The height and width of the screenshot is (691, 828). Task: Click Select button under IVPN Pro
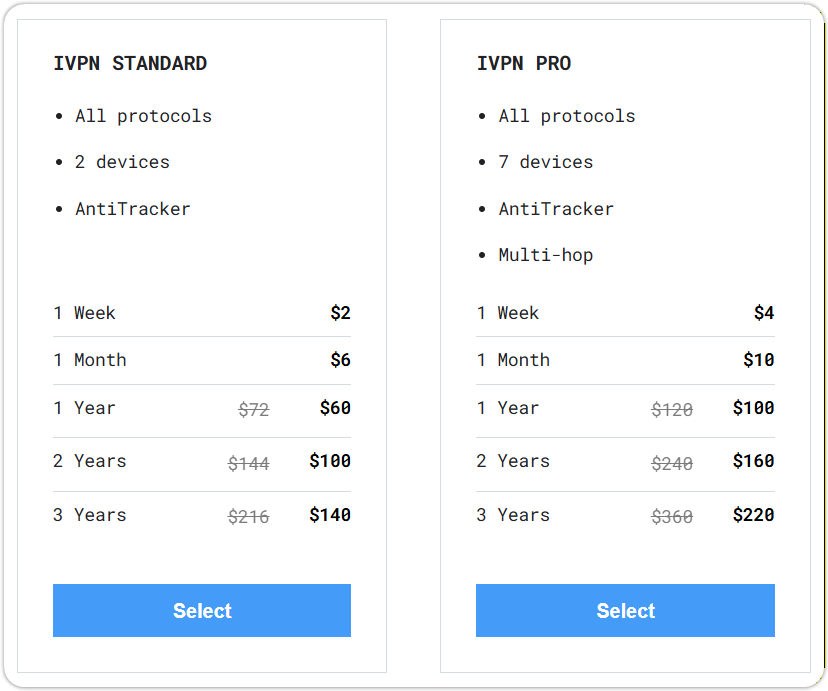coord(625,611)
